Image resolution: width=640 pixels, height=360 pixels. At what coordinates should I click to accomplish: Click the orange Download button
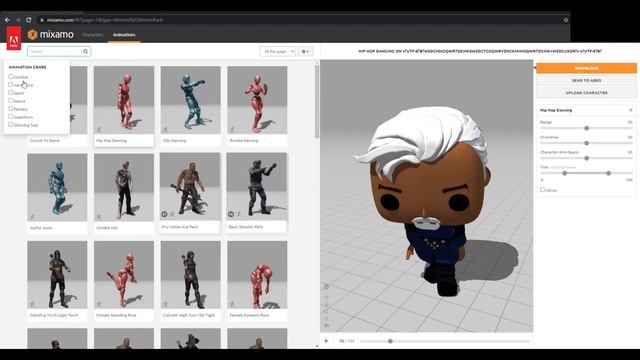pyautogui.click(x=586, y=68)
